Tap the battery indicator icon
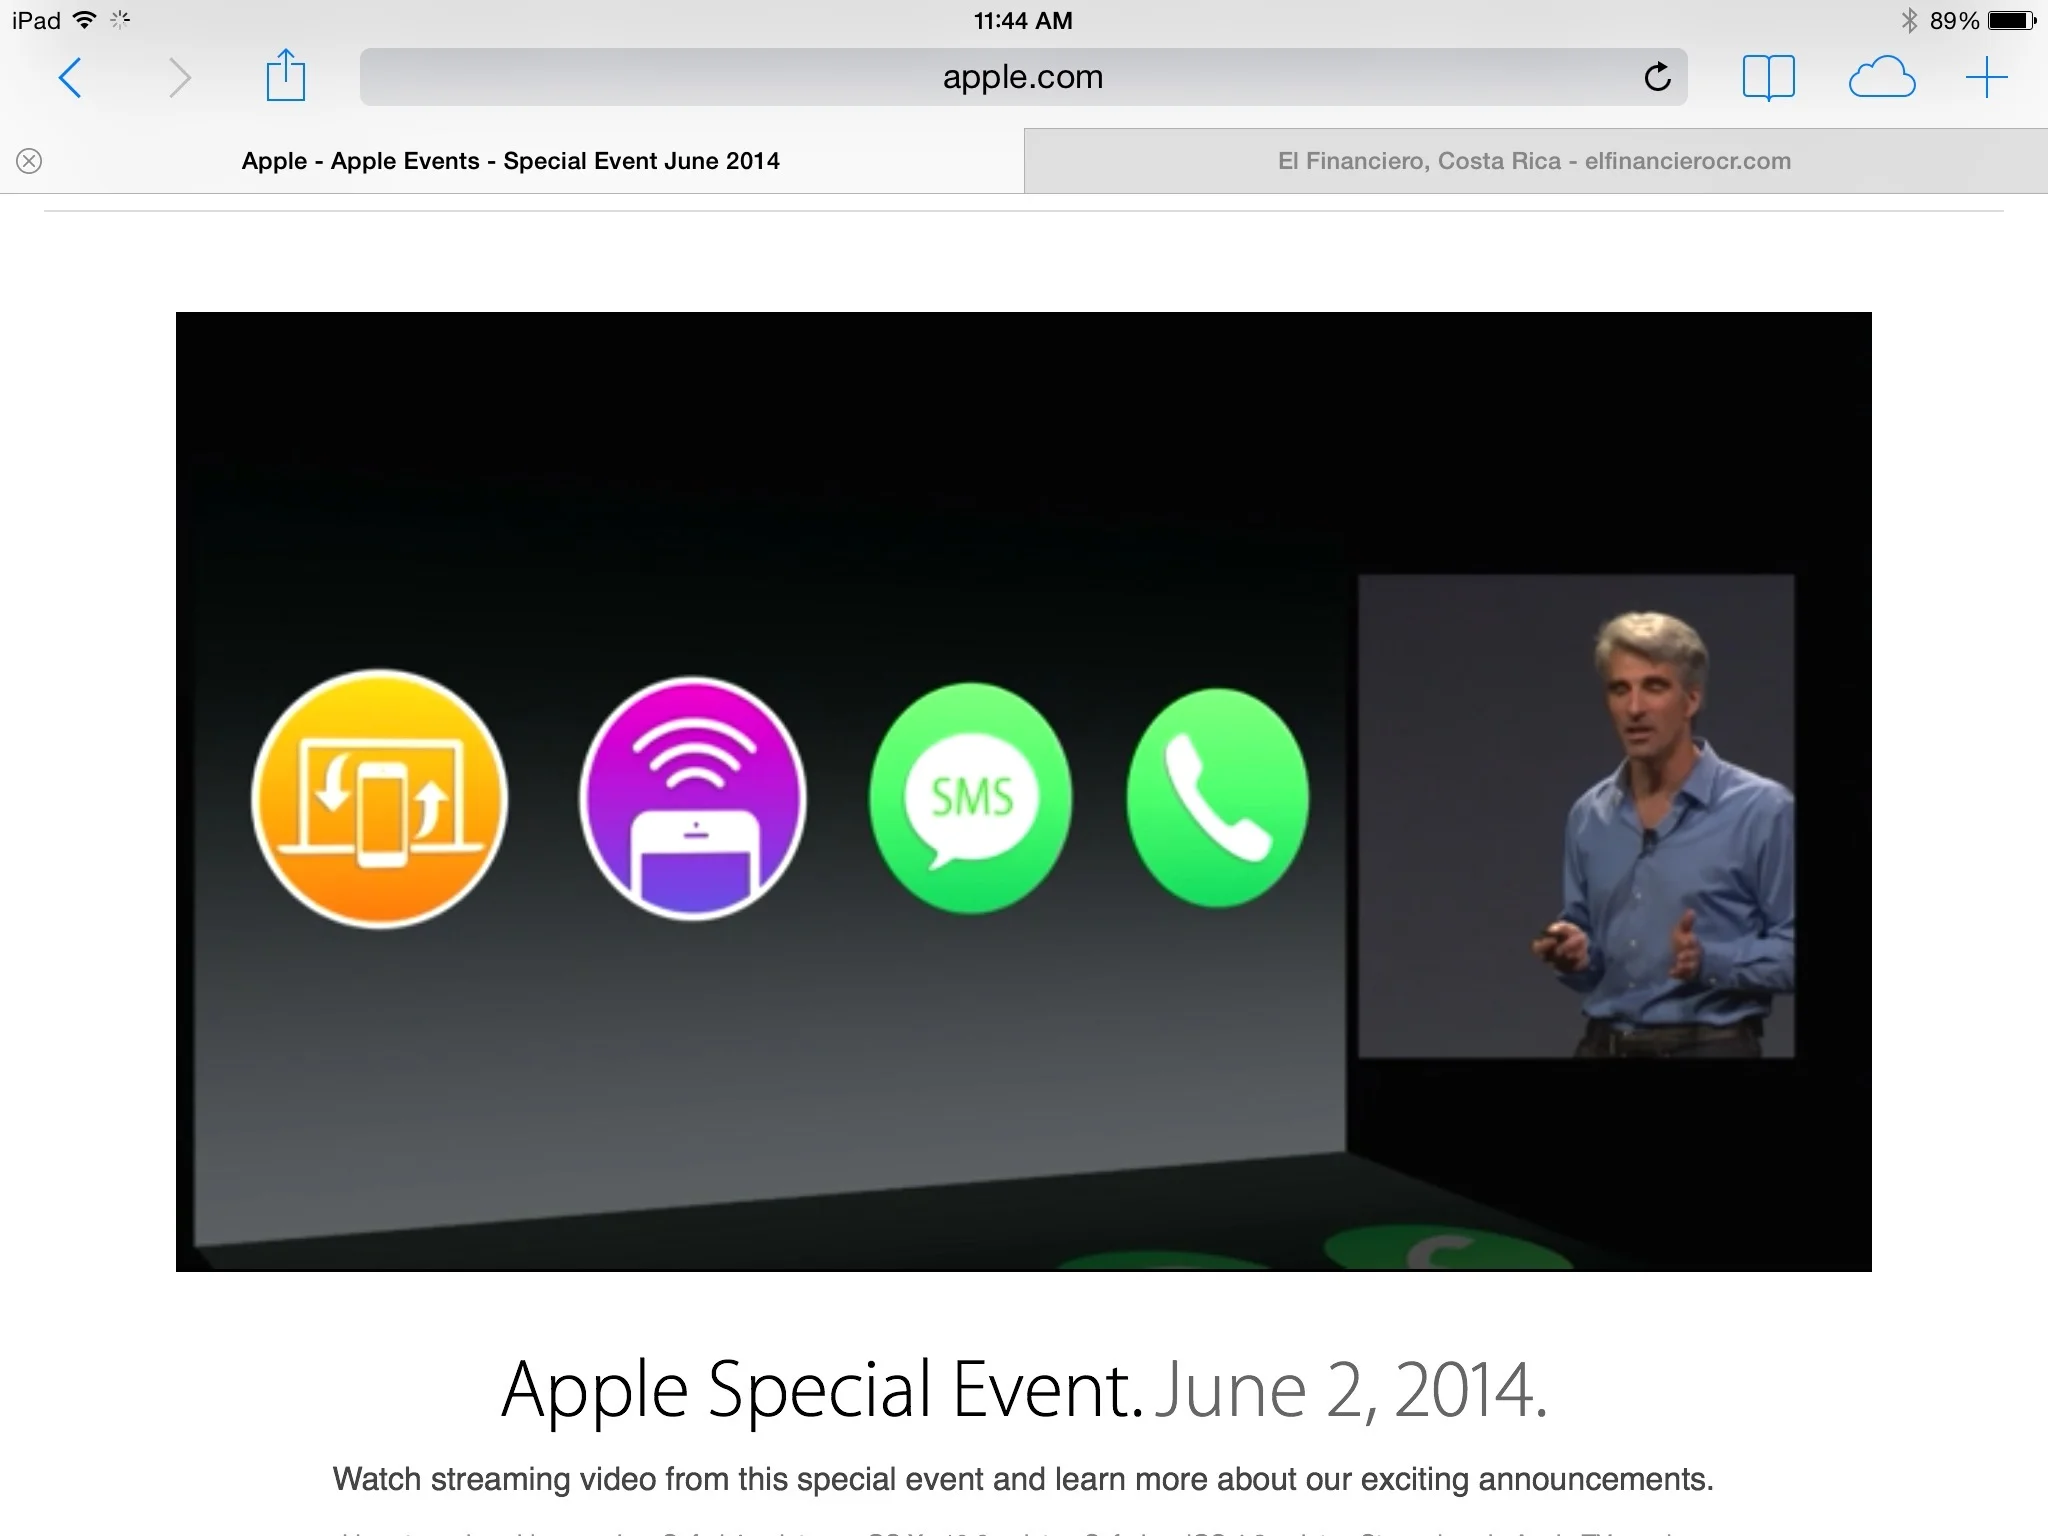 tap(2012, 20)
